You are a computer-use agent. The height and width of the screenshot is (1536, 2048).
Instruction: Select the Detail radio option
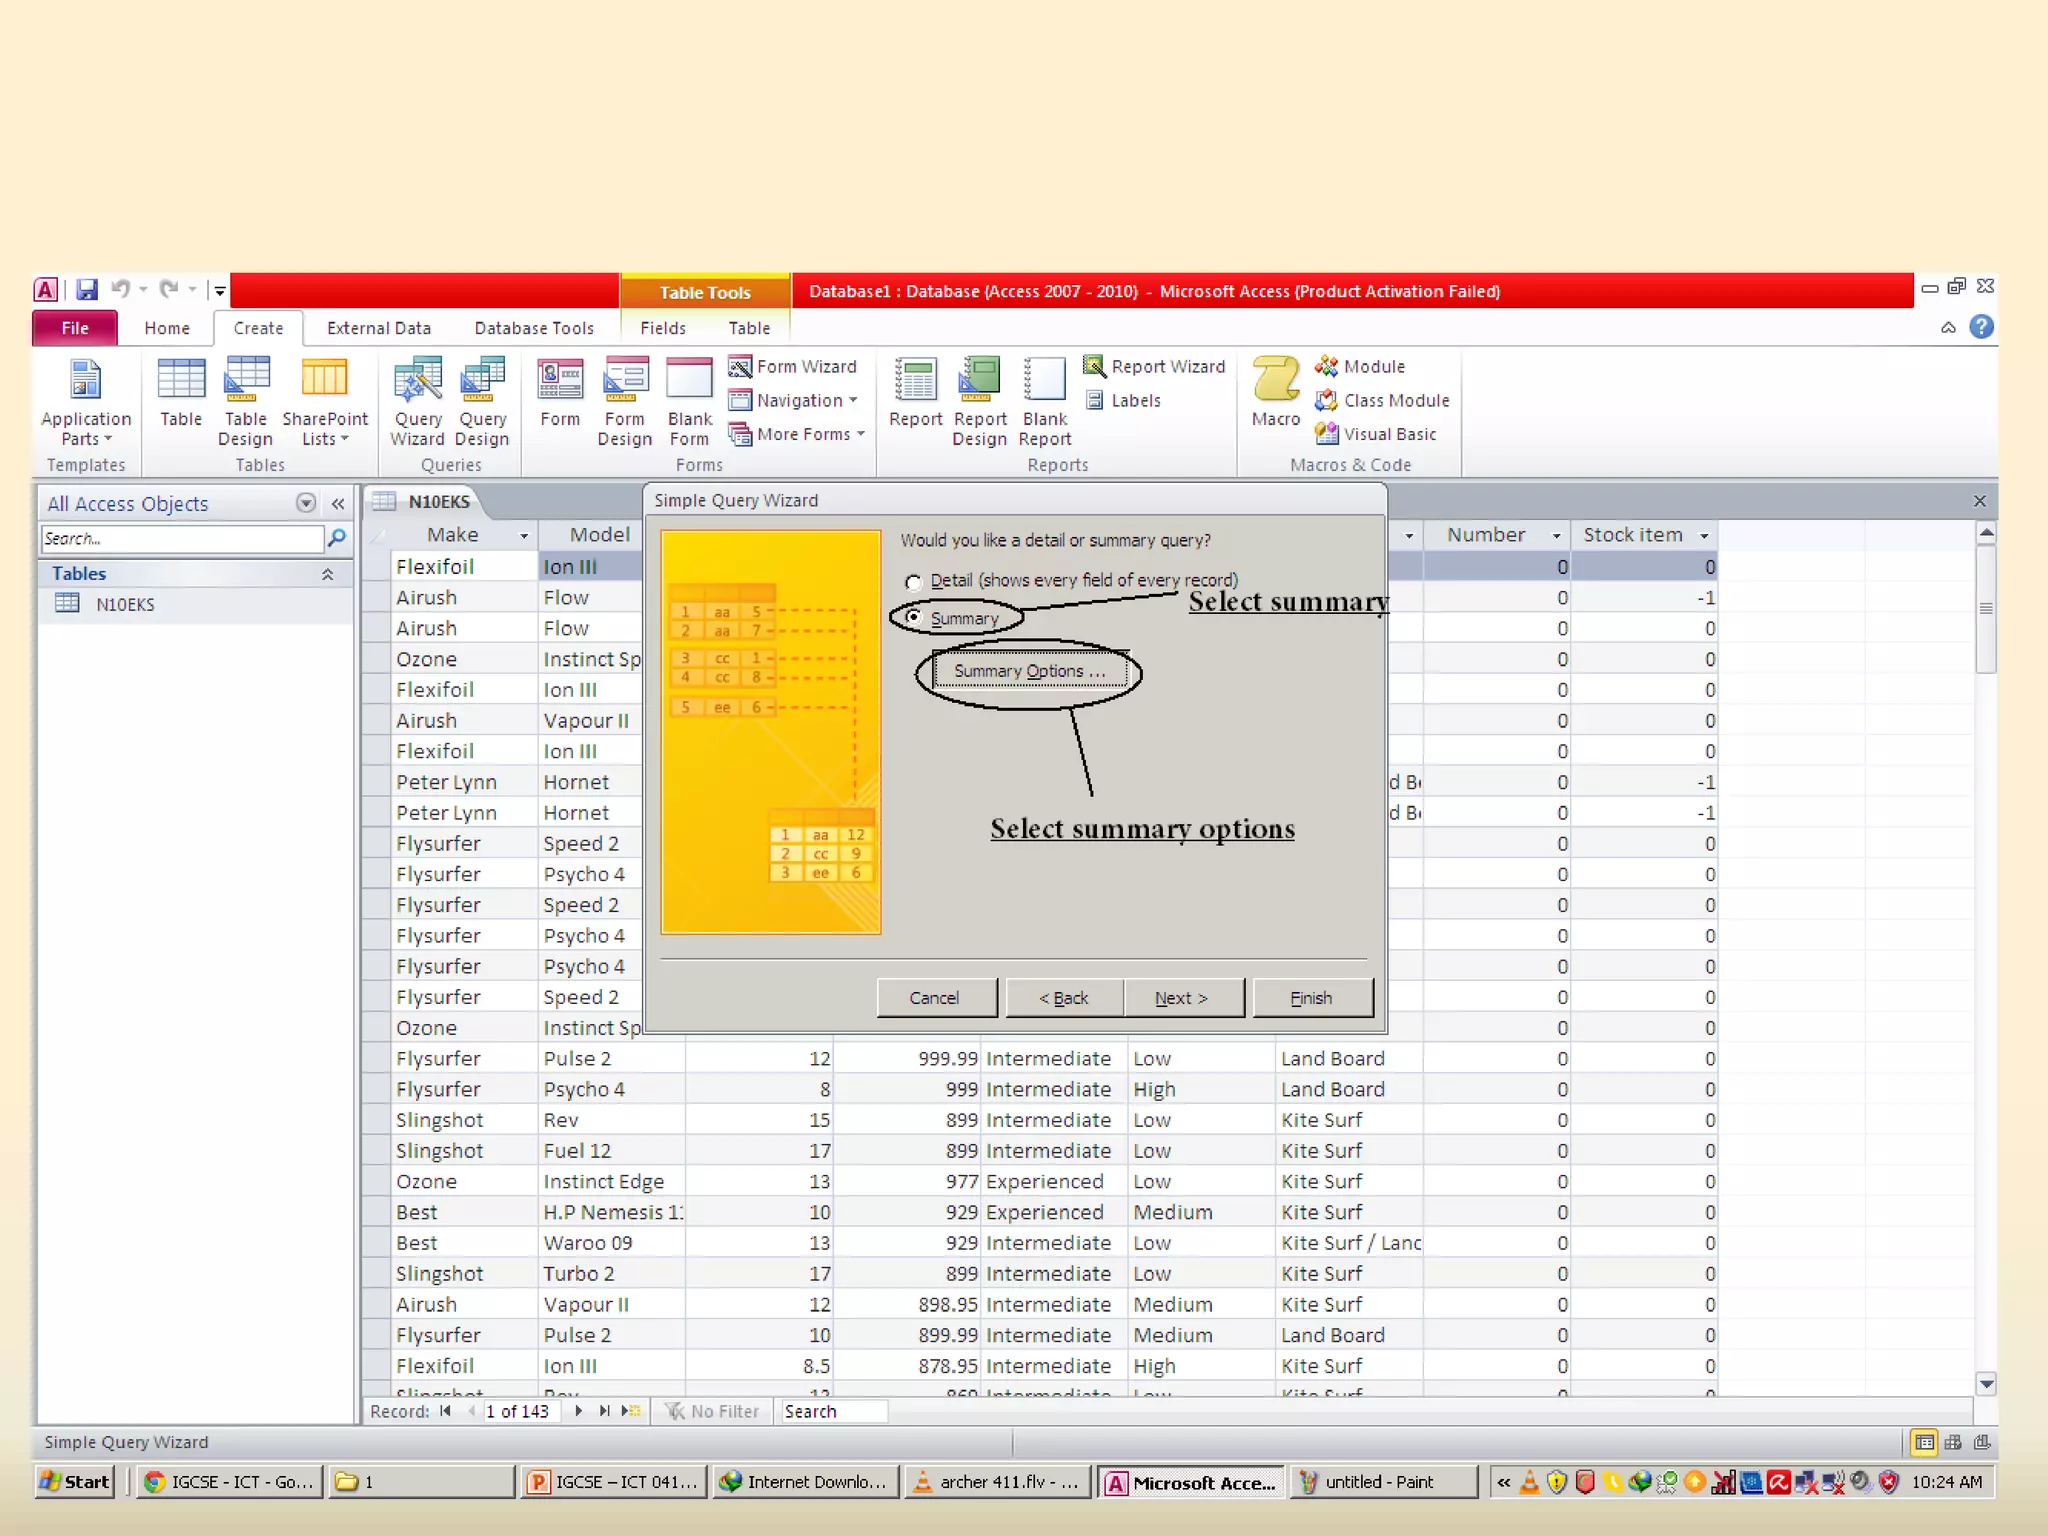tap(913, 582)
